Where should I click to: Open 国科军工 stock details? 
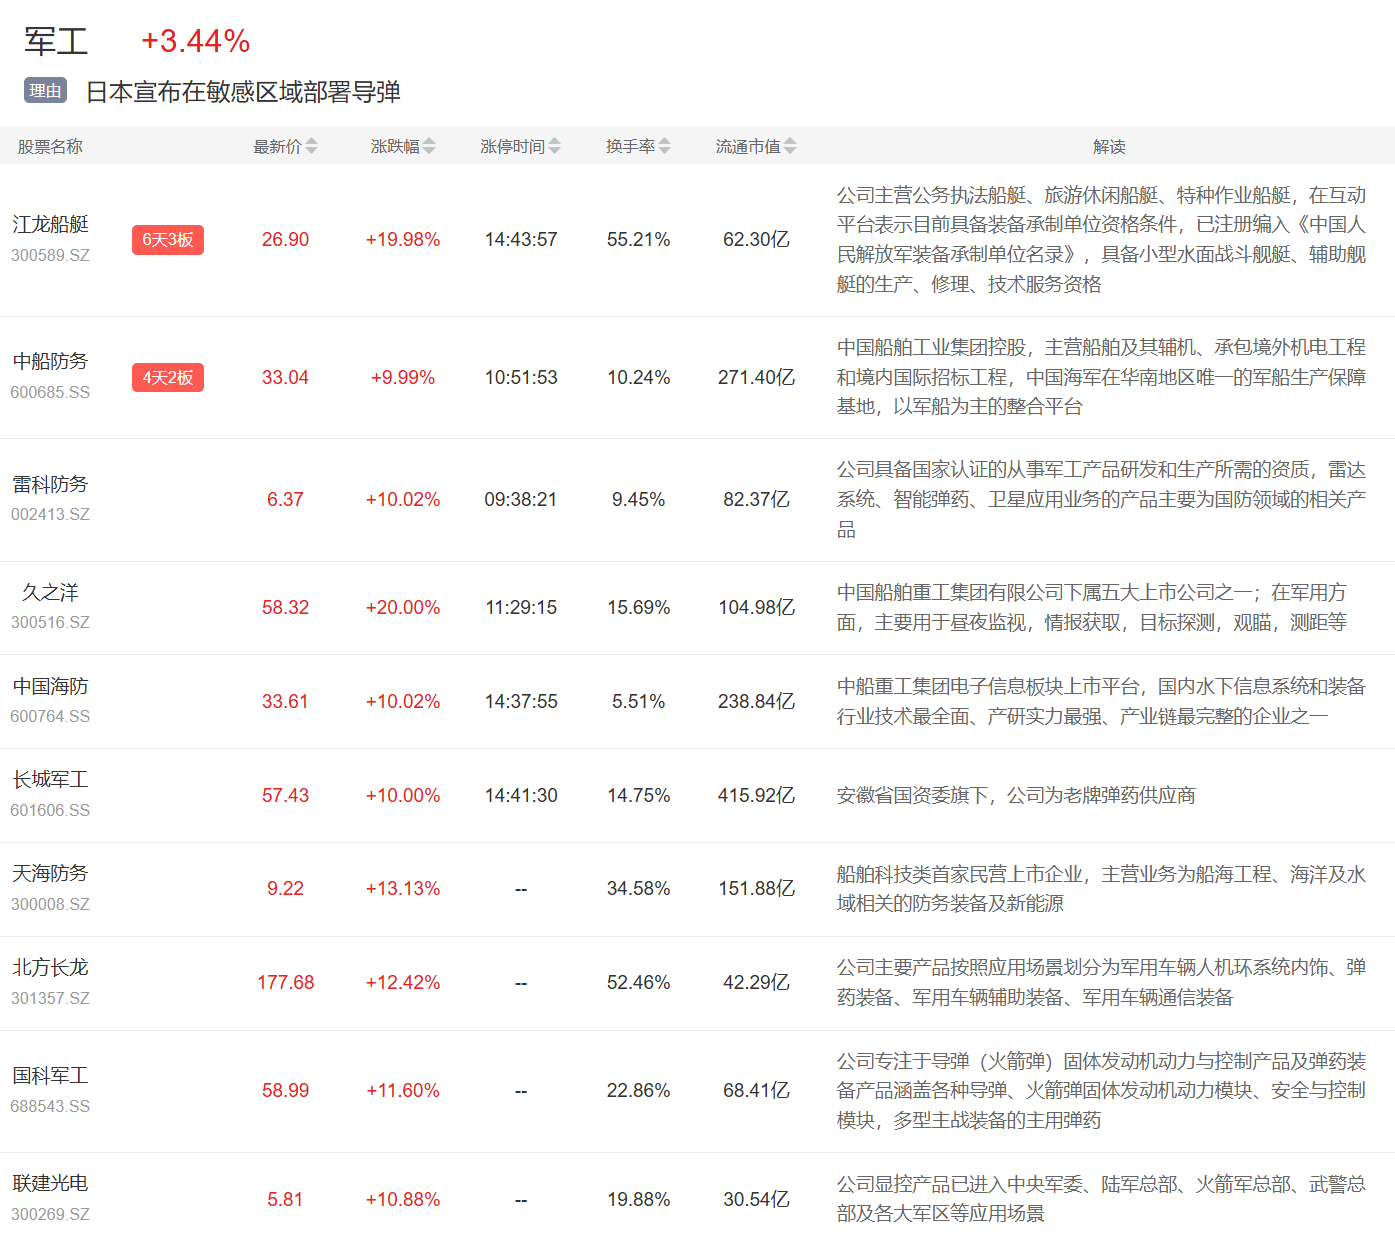(50, 1076)
